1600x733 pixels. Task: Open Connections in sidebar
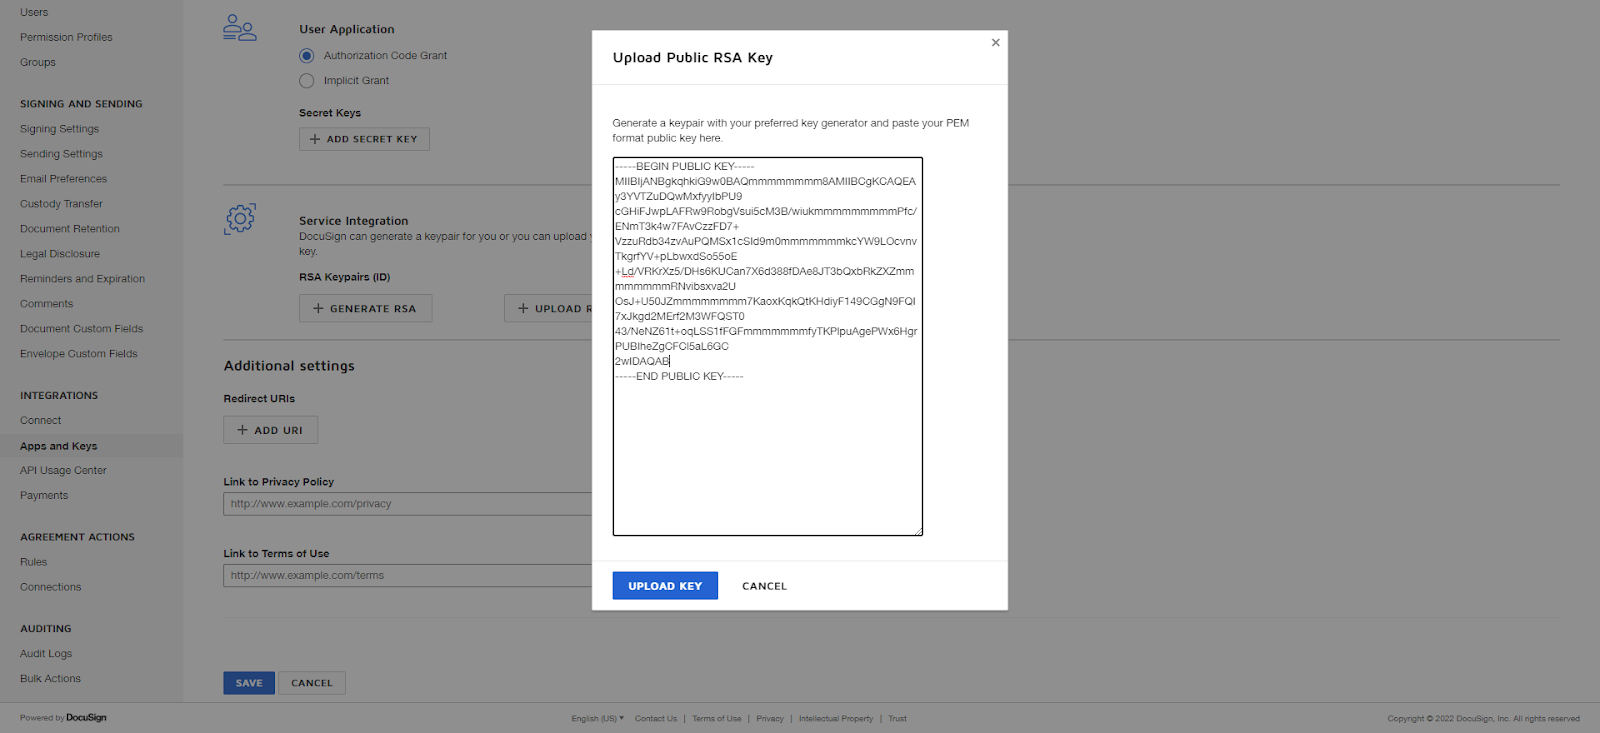coord(50,587)
